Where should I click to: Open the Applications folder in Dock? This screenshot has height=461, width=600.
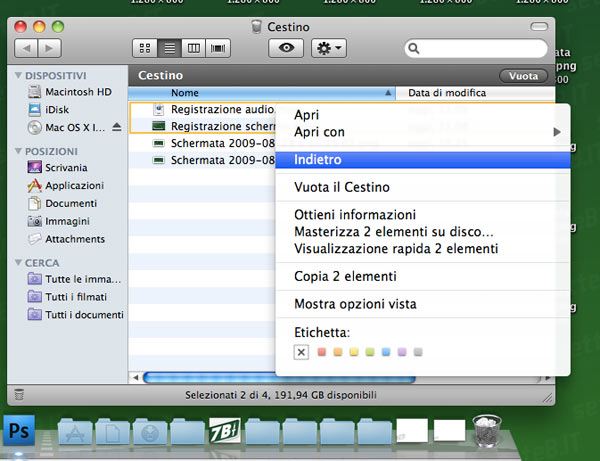[75, 432]
